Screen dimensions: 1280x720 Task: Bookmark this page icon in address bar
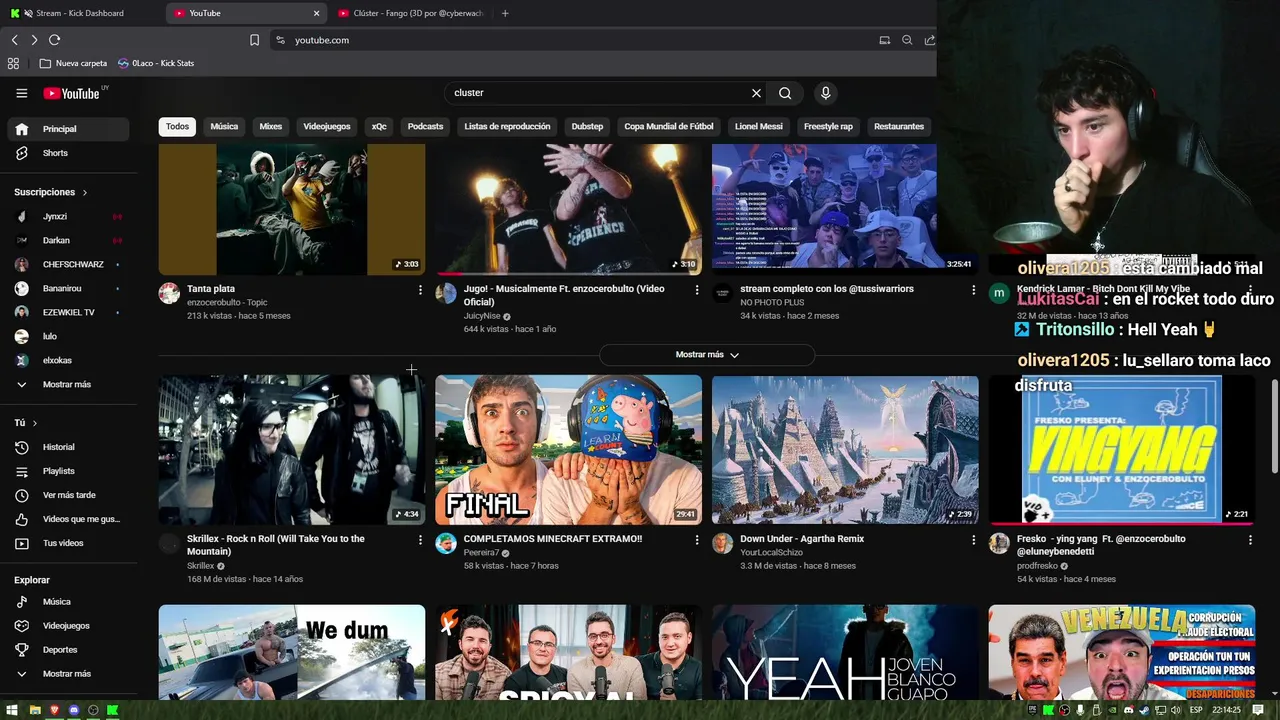pyautogui.click(x=254, y=40)
